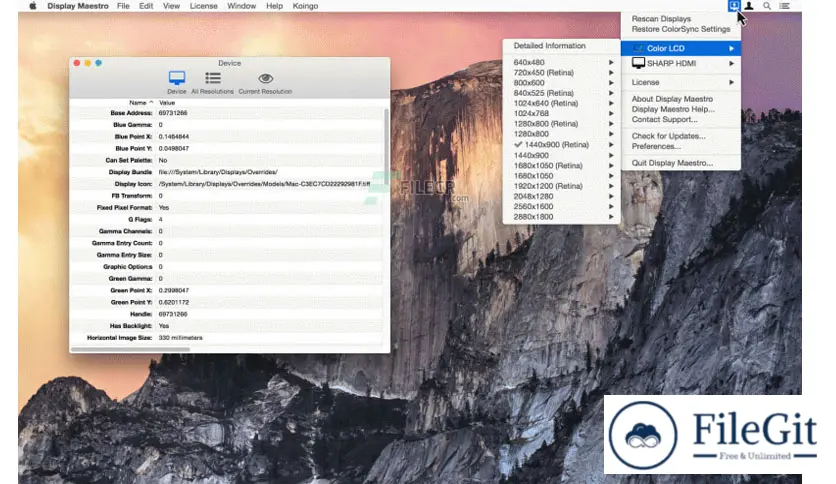This screenshot has width=836, height=484.
Task: Click the Color LCD display icon
Action: point(638,48)
